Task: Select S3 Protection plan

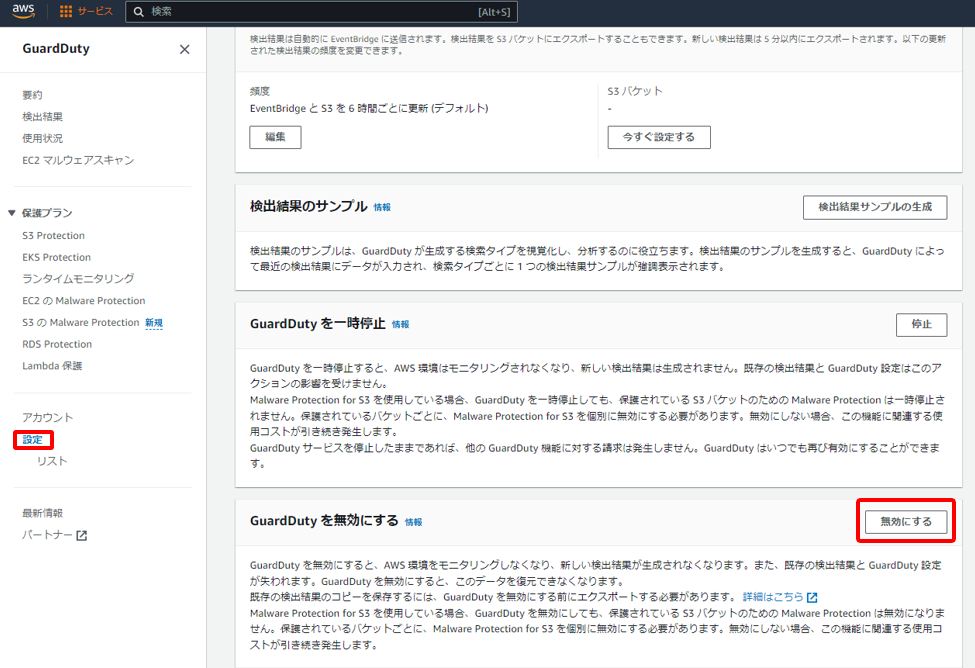Action: tap(53, 236)
